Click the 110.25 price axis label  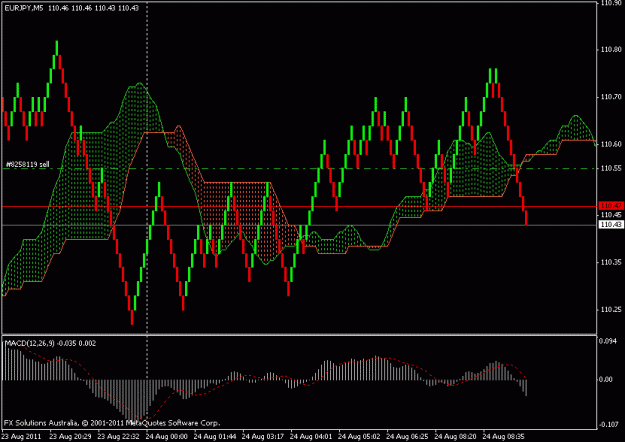pyautogui.click(x=611, y=310)
